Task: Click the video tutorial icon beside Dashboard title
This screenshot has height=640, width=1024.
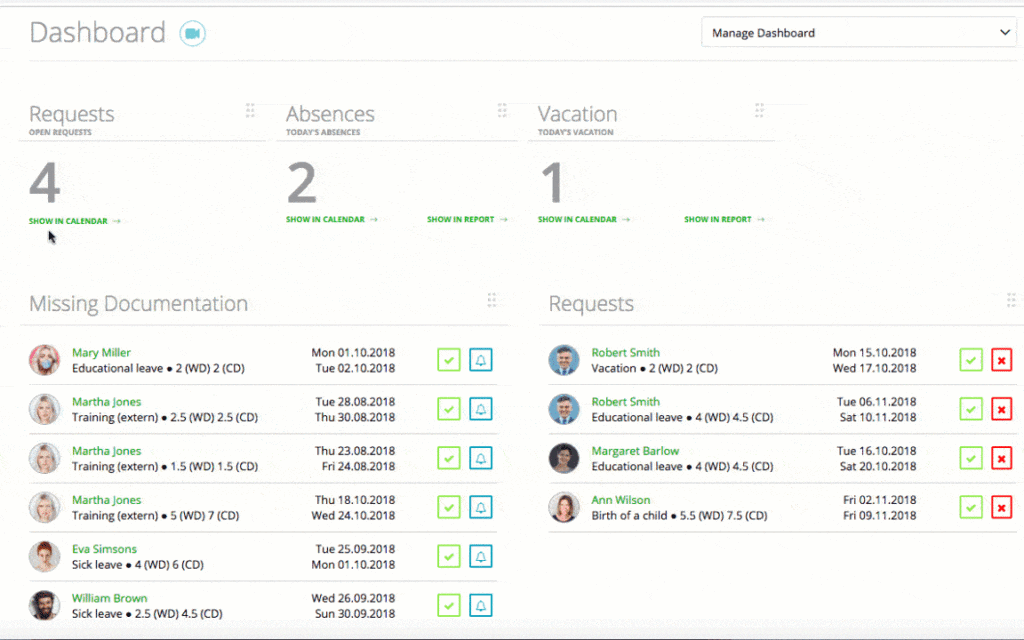Action: [191, 32]
